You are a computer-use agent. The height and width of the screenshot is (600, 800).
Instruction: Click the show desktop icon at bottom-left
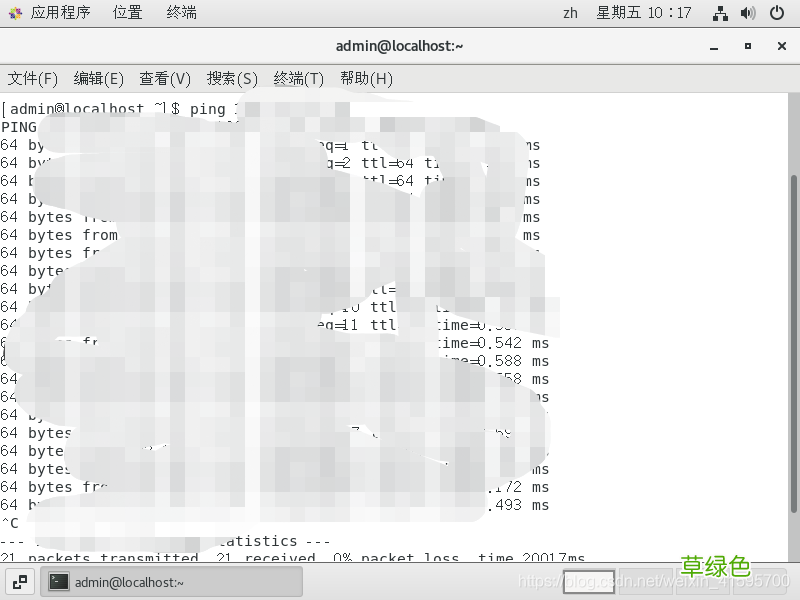20,581
